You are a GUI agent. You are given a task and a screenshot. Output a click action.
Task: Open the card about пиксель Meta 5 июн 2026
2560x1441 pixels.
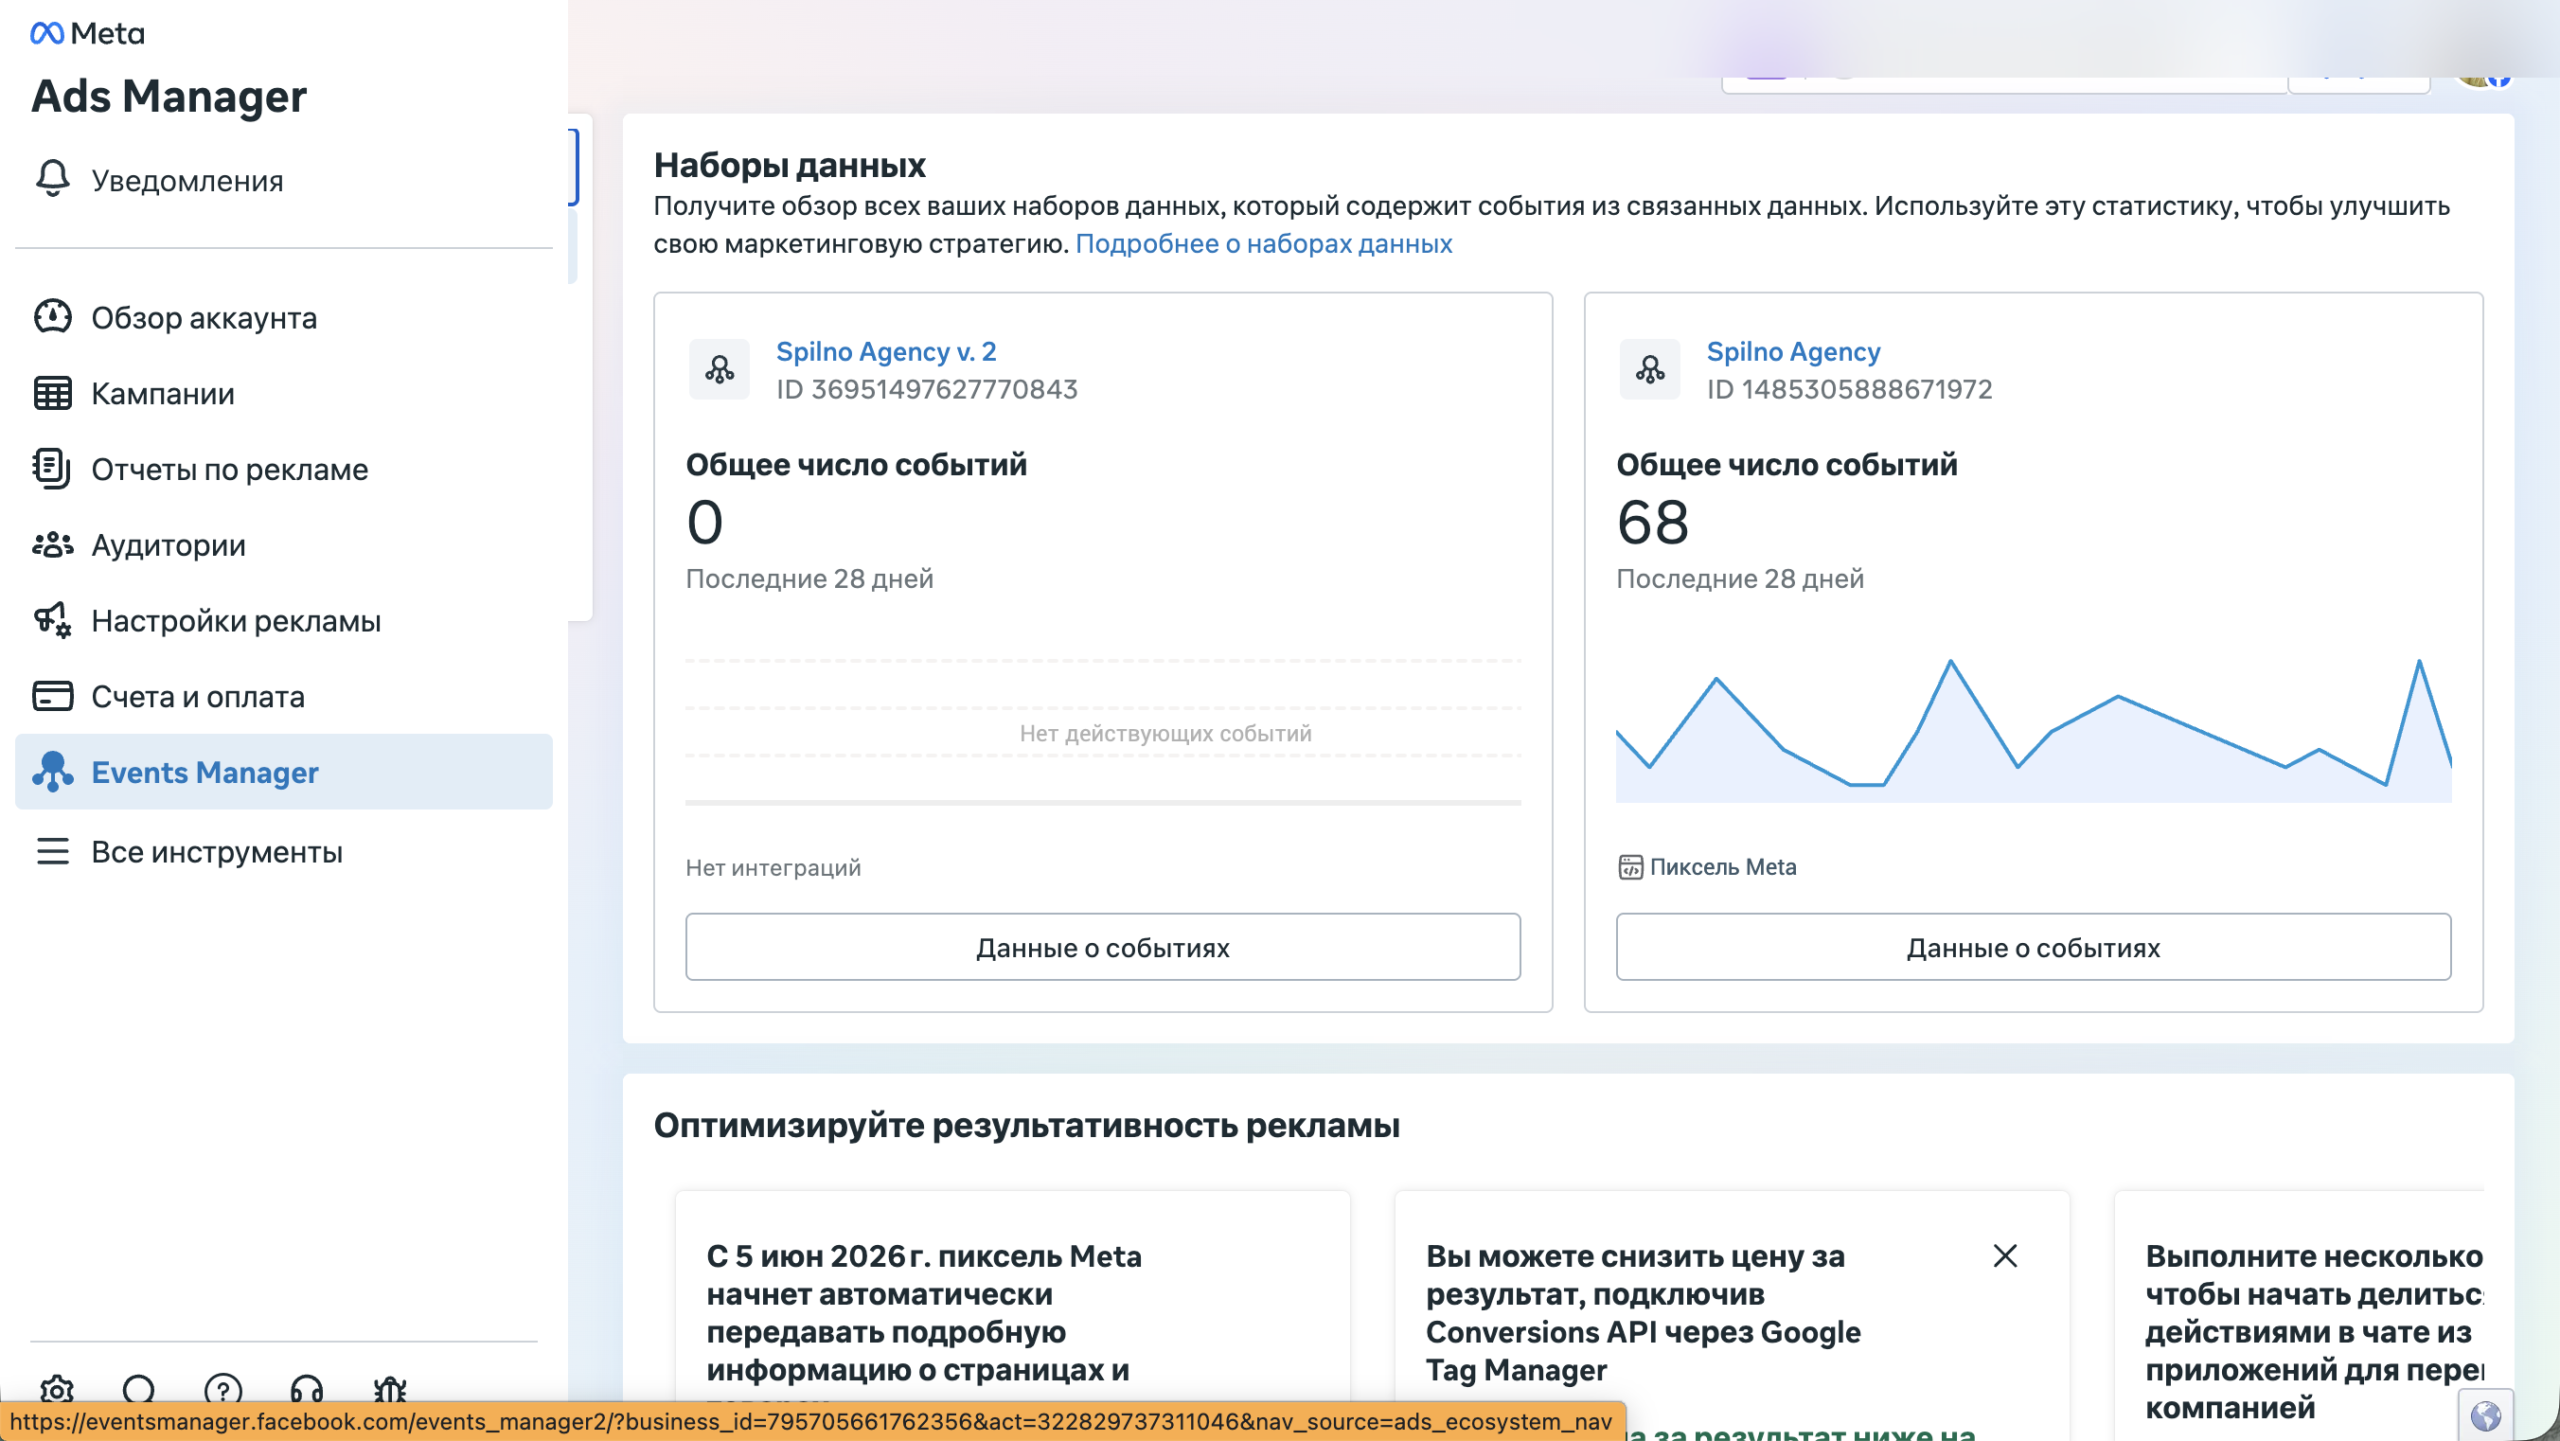[1012, 1315]
